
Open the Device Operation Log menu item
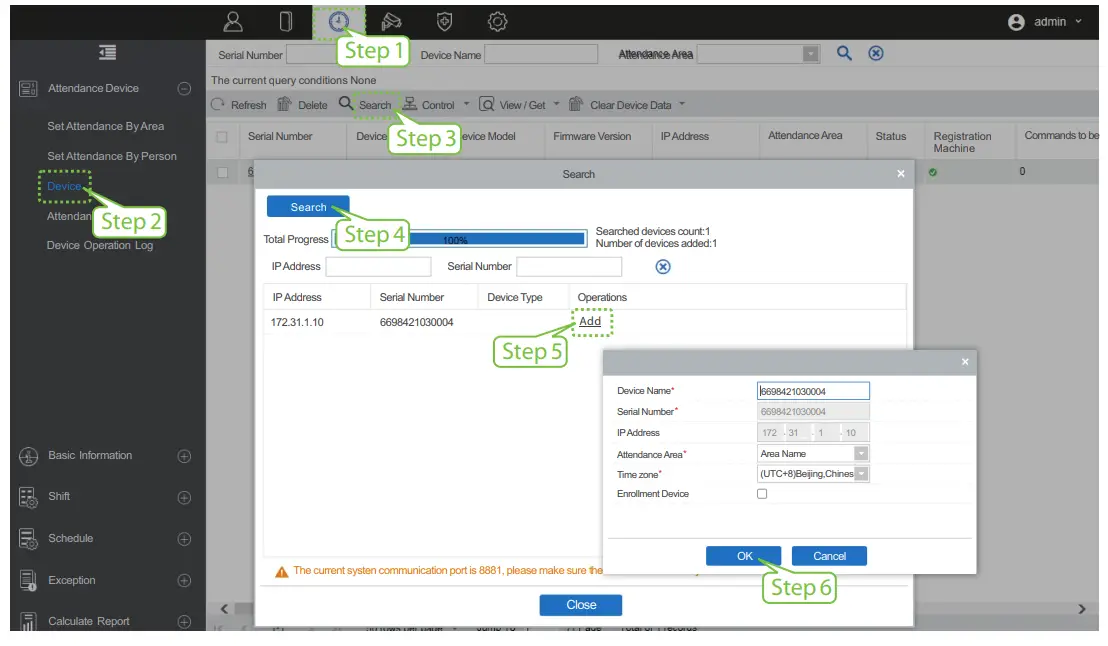pos(100,245)
